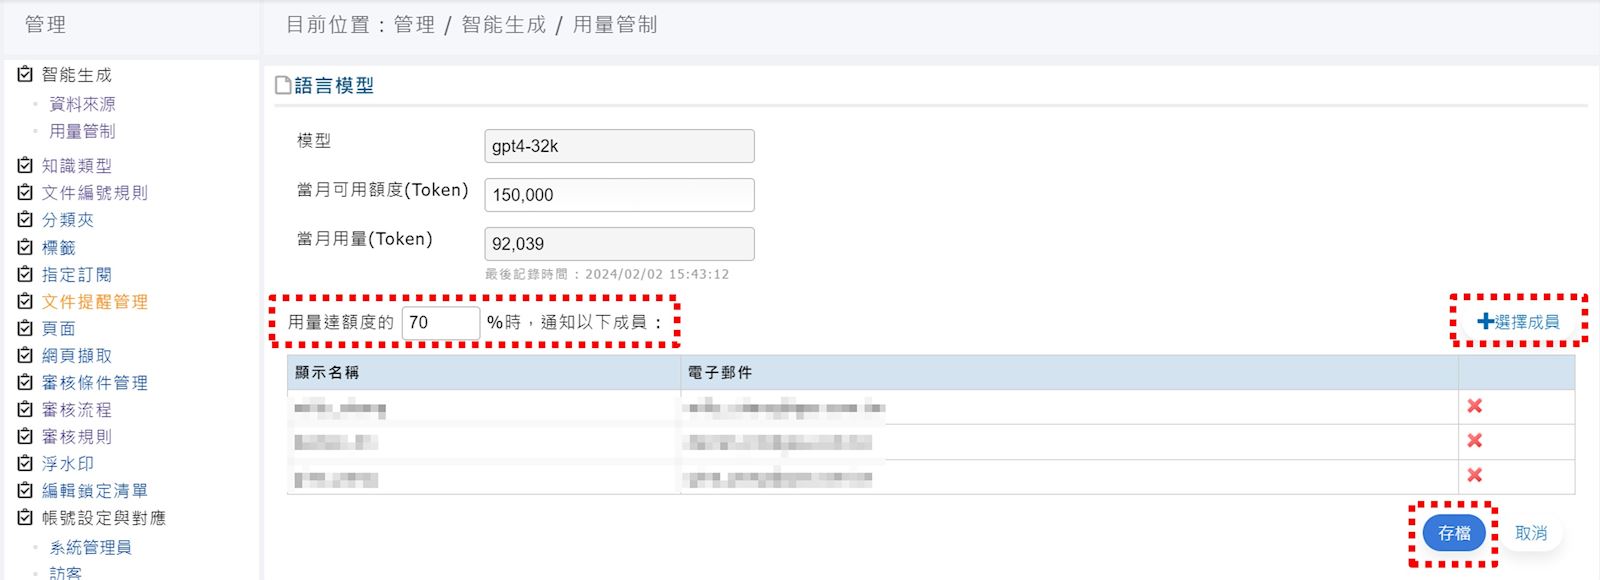This screenshot has width=1600, height=580.
Task: Click the 電子郵件 column header
Action: [x=720, y=372]
